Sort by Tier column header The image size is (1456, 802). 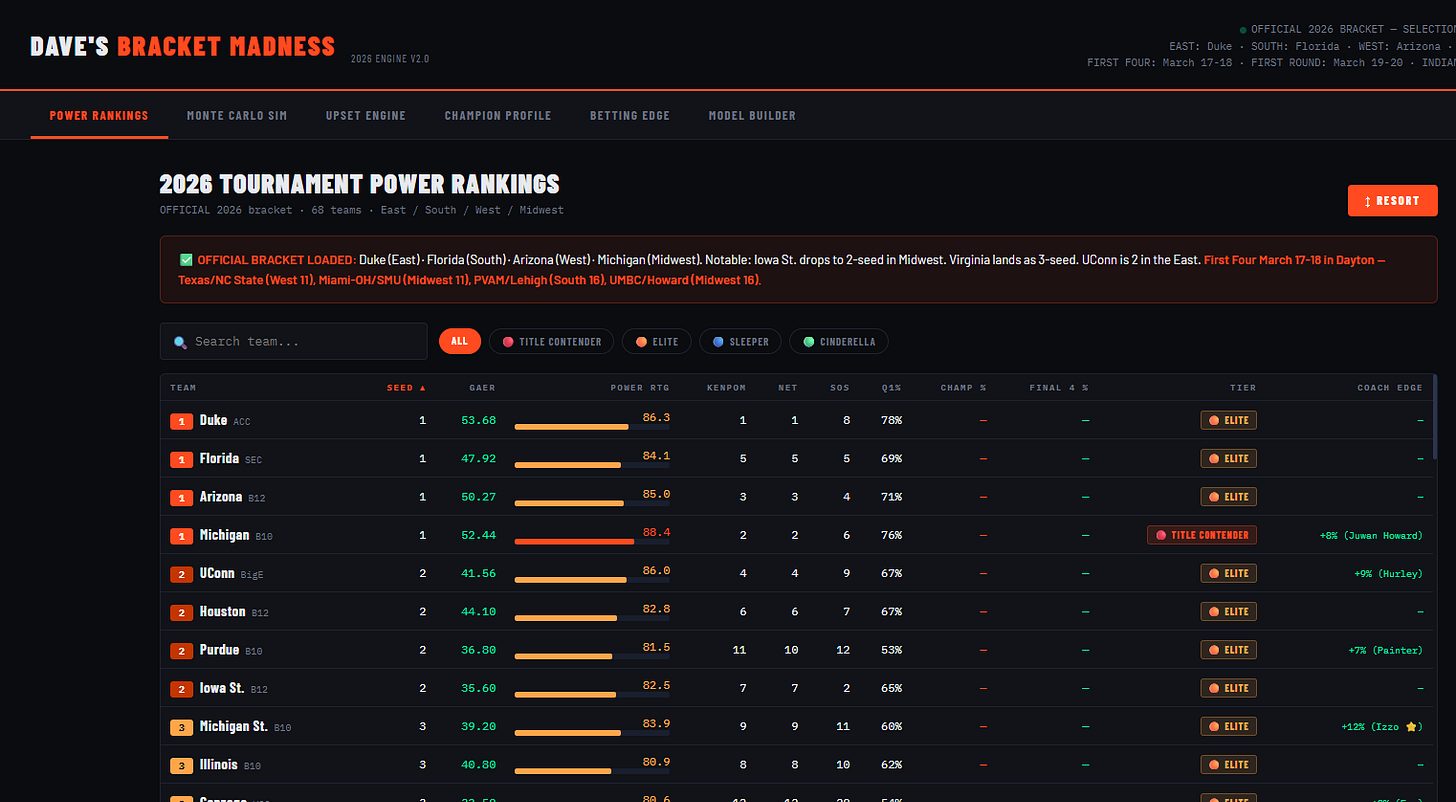pos(1243,388)
